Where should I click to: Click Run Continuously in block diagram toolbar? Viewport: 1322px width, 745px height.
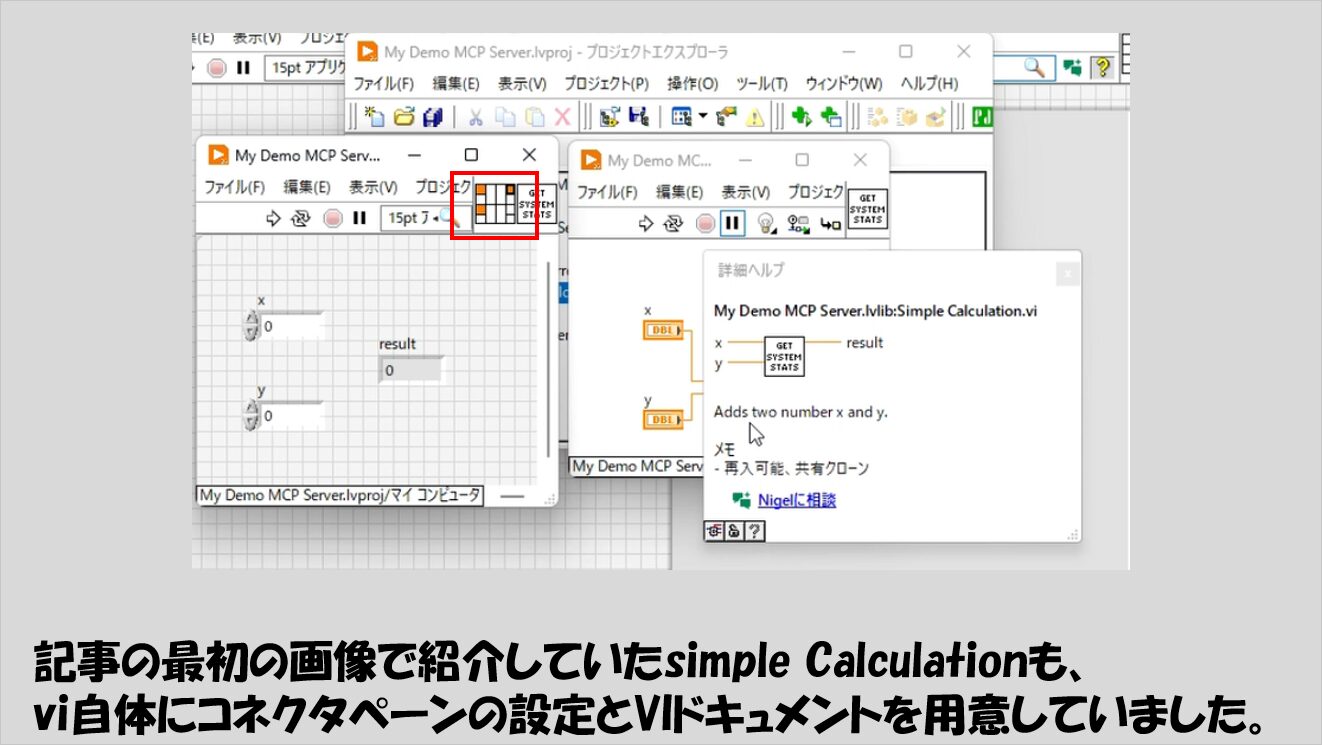[x=675, y=223]
